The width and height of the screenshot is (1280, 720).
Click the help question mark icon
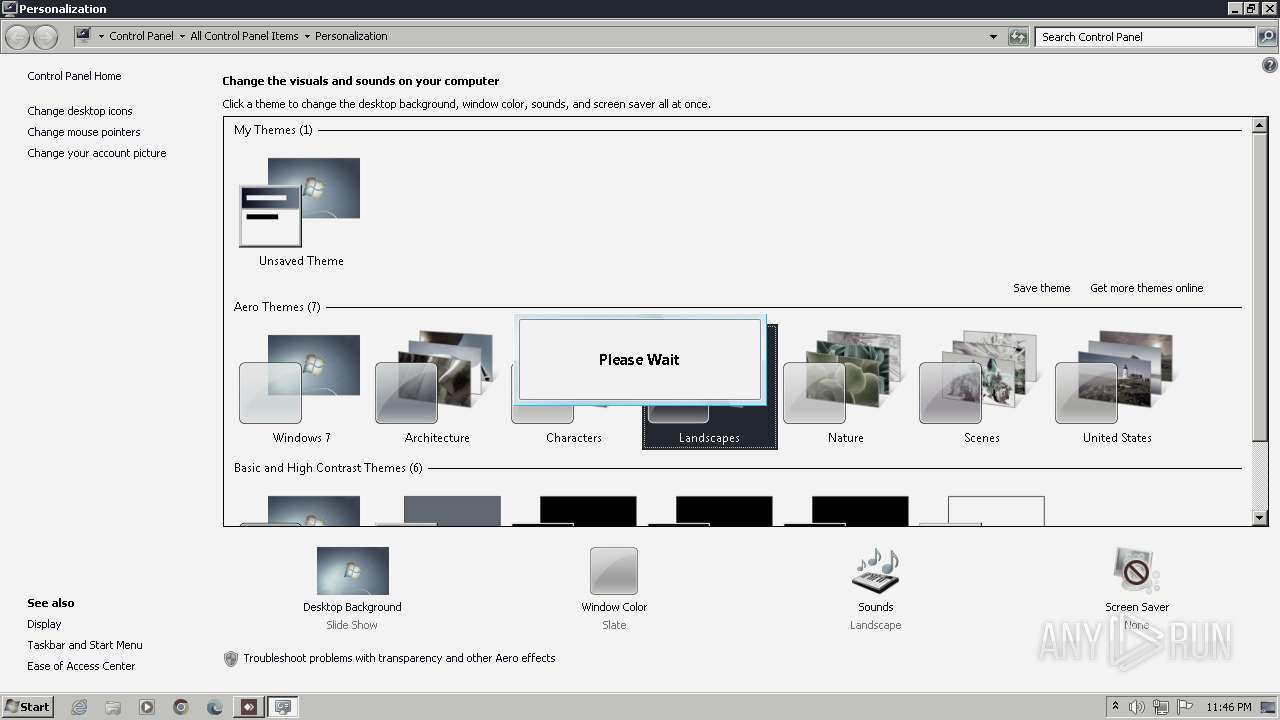1269,65
